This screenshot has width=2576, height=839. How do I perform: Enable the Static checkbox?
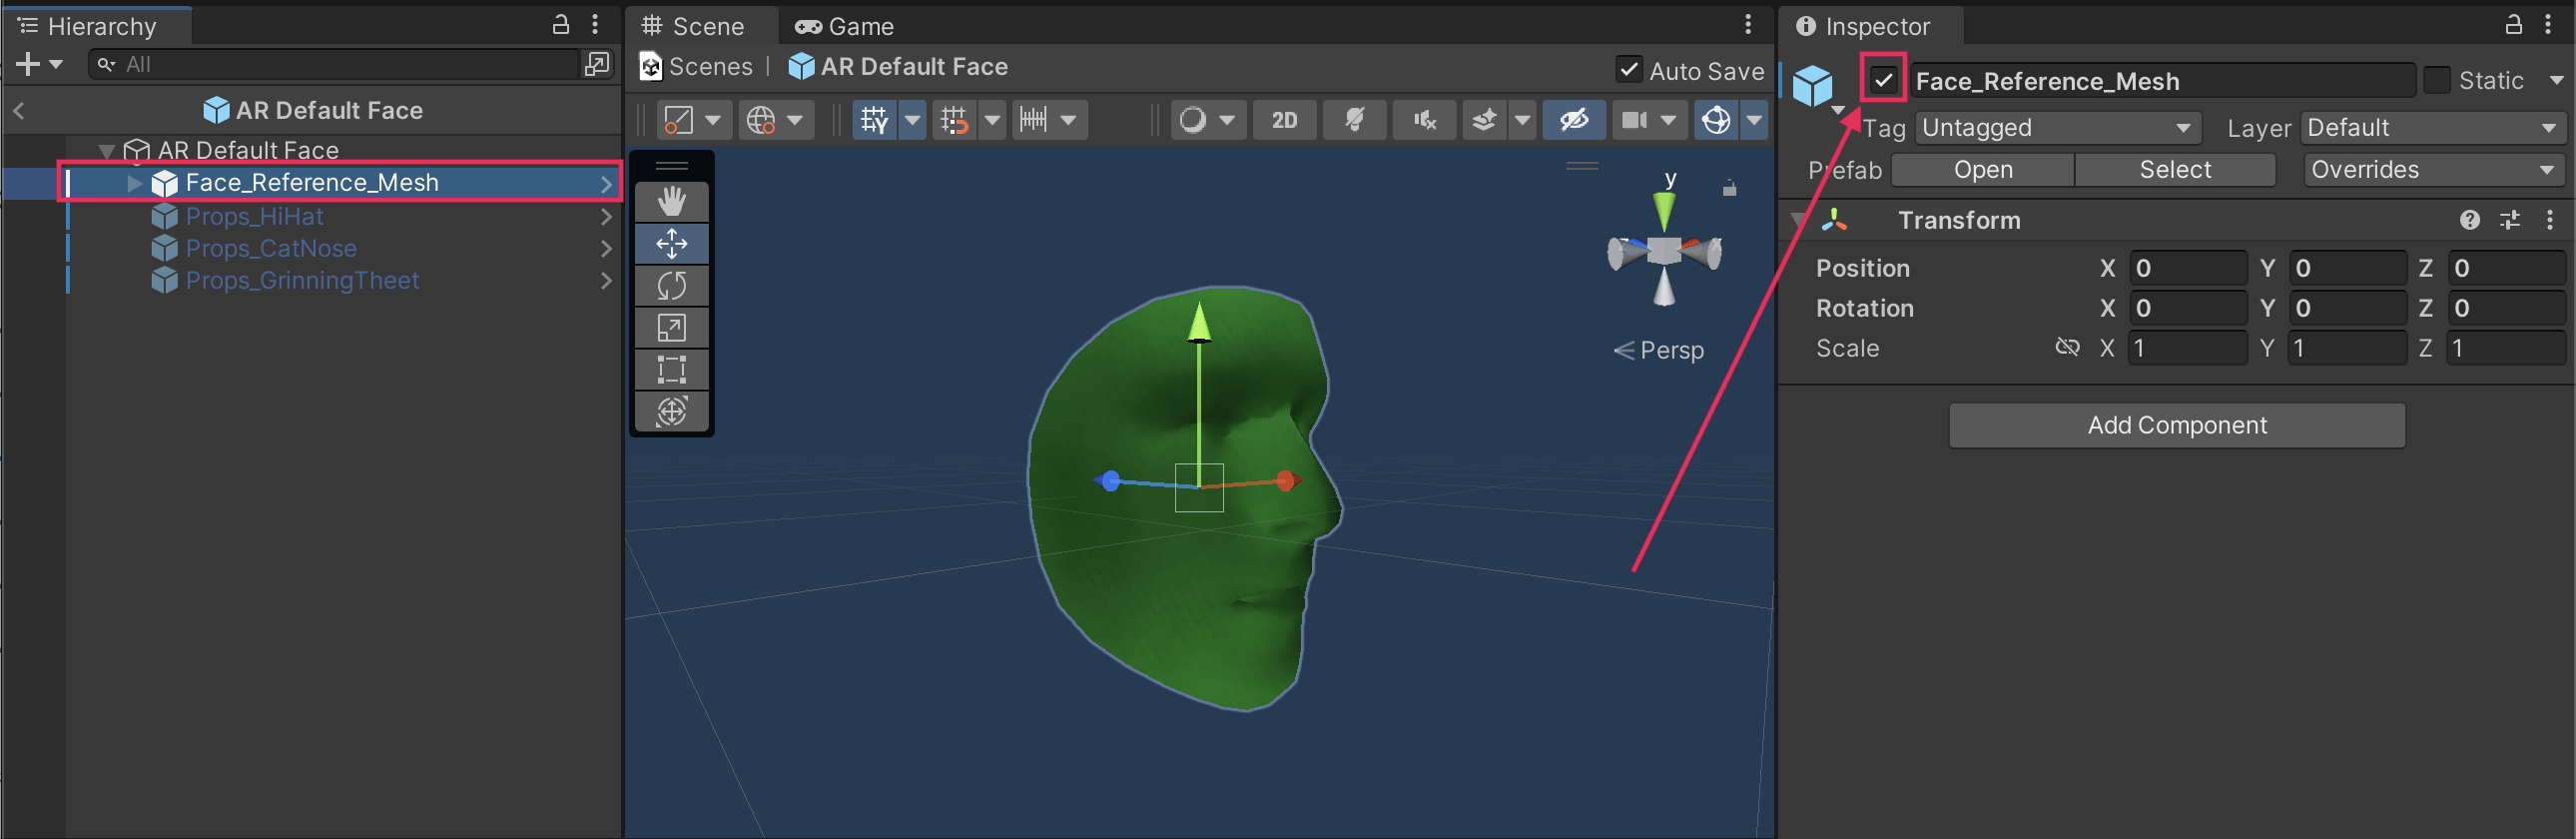tap(2437, 80)
